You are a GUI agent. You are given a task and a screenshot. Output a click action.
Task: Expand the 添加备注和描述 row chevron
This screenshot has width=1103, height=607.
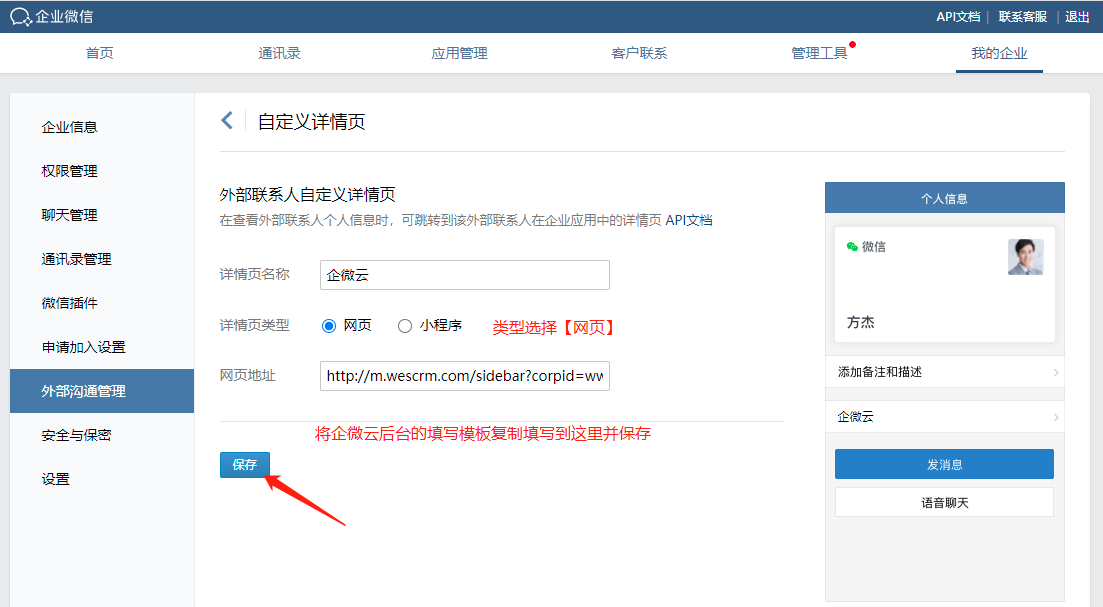(x=1056, y=372)
